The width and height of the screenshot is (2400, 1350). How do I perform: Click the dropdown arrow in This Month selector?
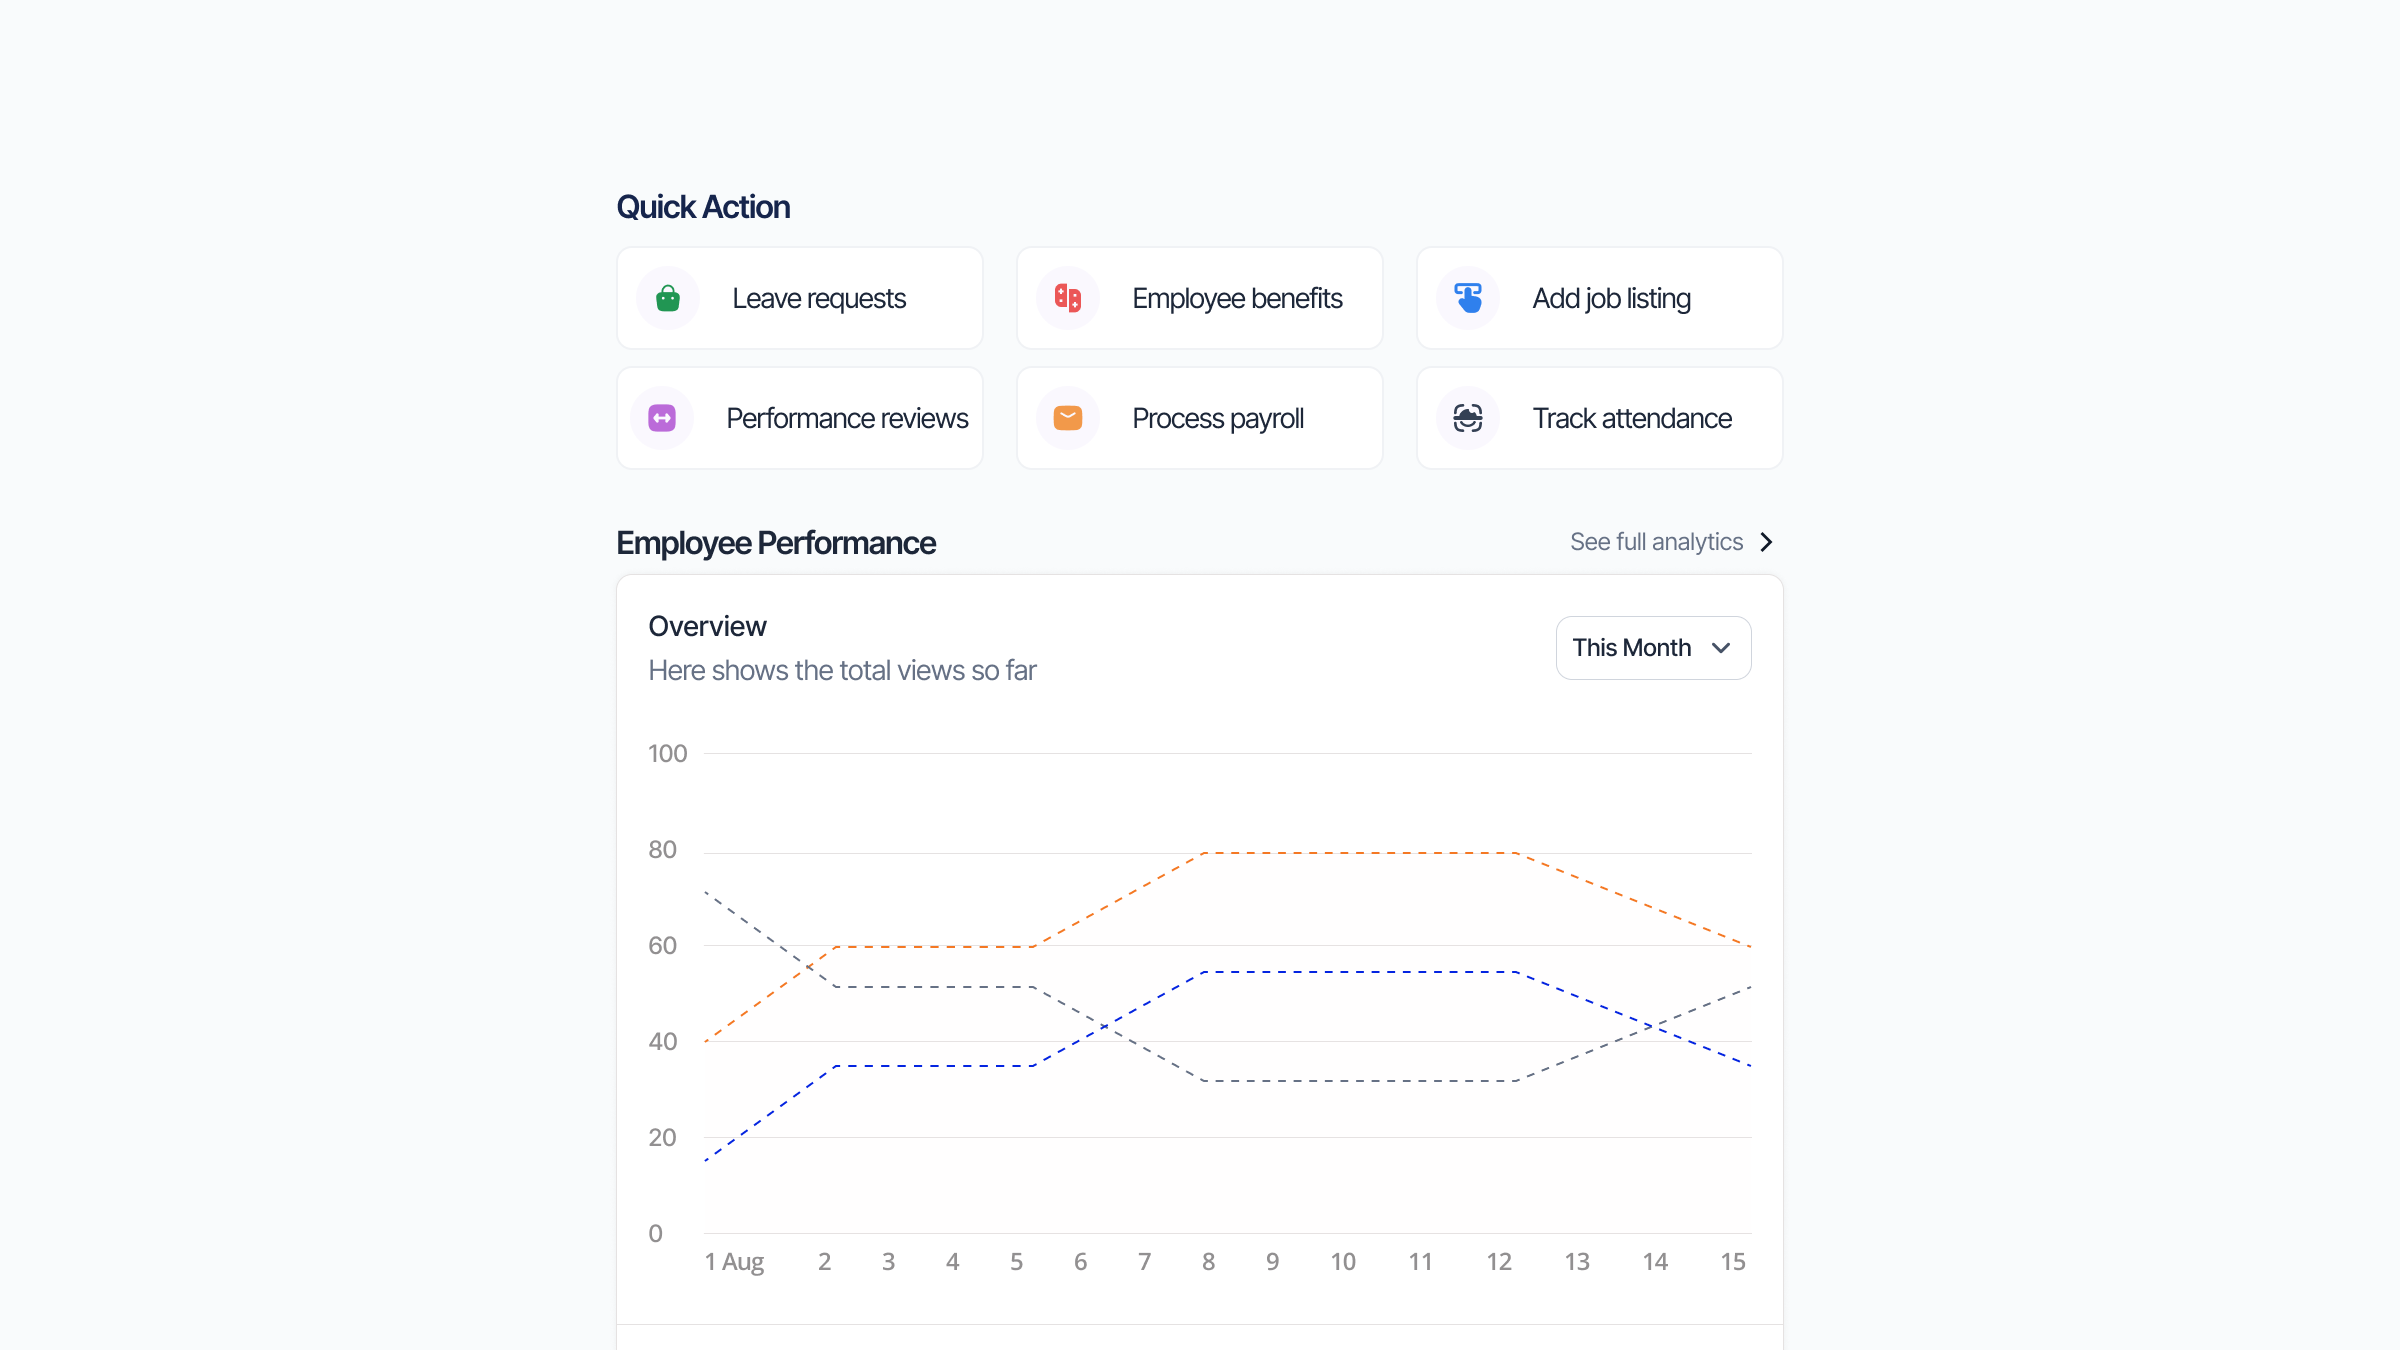click(x=1721, y=648)
